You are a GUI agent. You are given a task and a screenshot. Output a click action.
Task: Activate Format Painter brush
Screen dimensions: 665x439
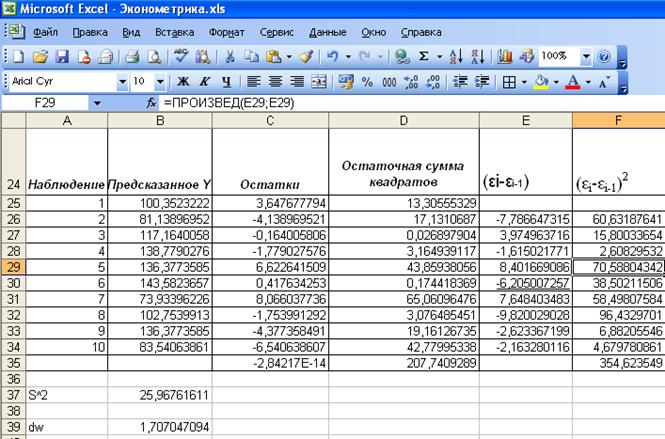(x=306, y=56)
